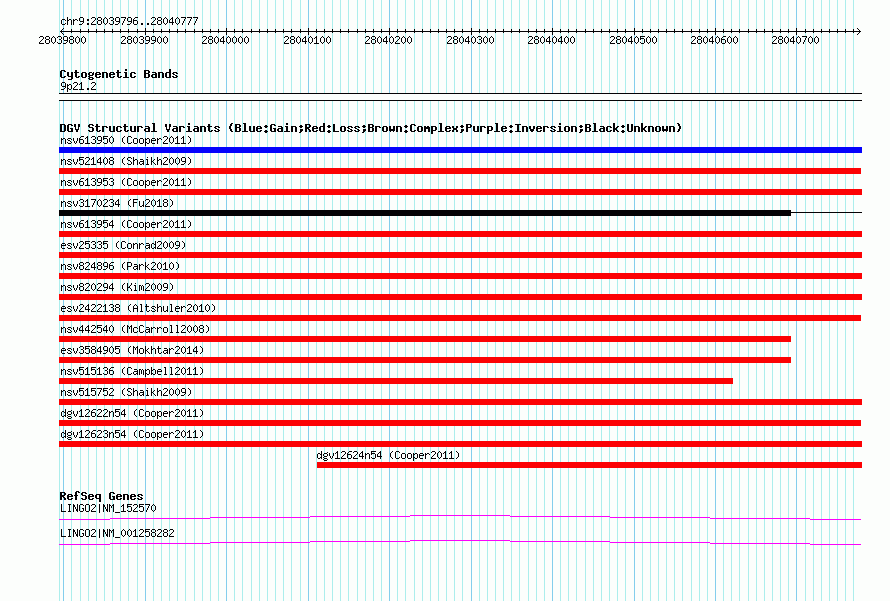The height and width of the screenshot is (601, 890).
Task: Click the red bar under esv3584905
Action: tap(425, 360)
